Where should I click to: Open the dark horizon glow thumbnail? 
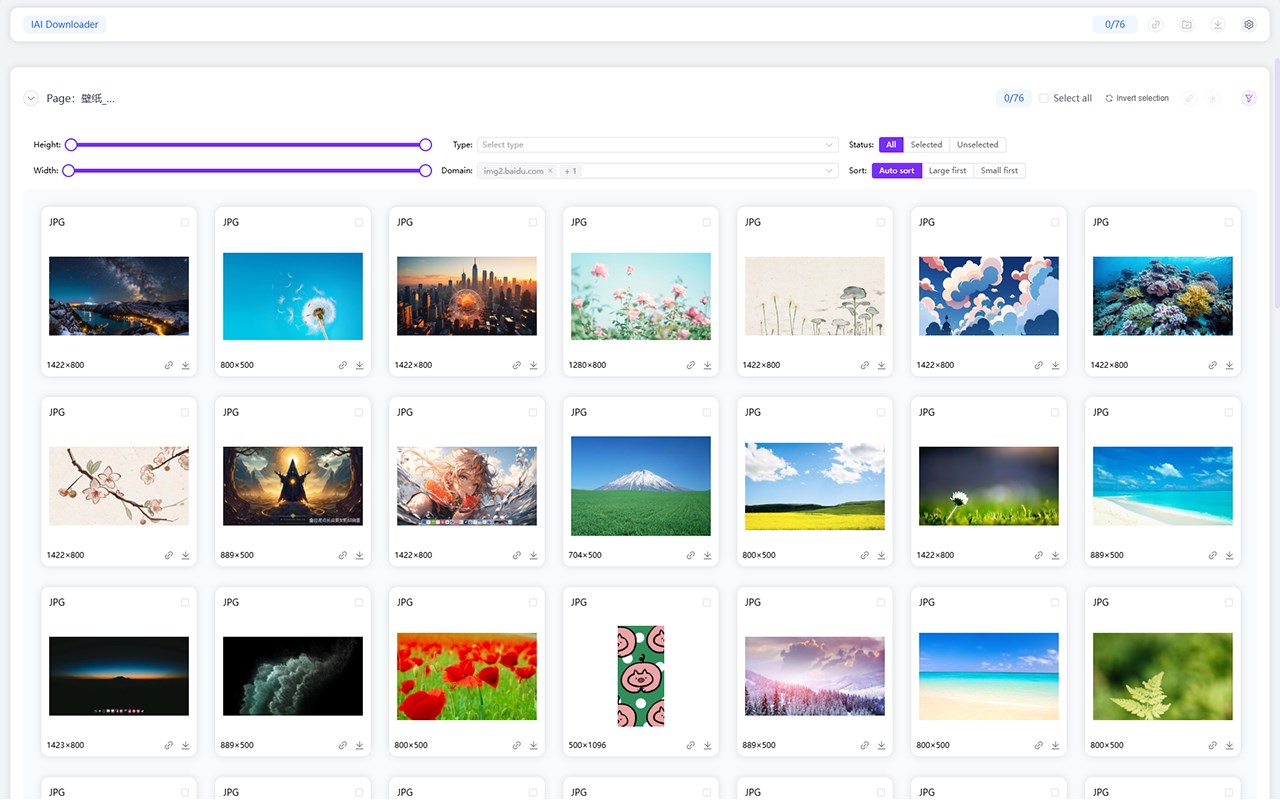click(x=119, y=676)
